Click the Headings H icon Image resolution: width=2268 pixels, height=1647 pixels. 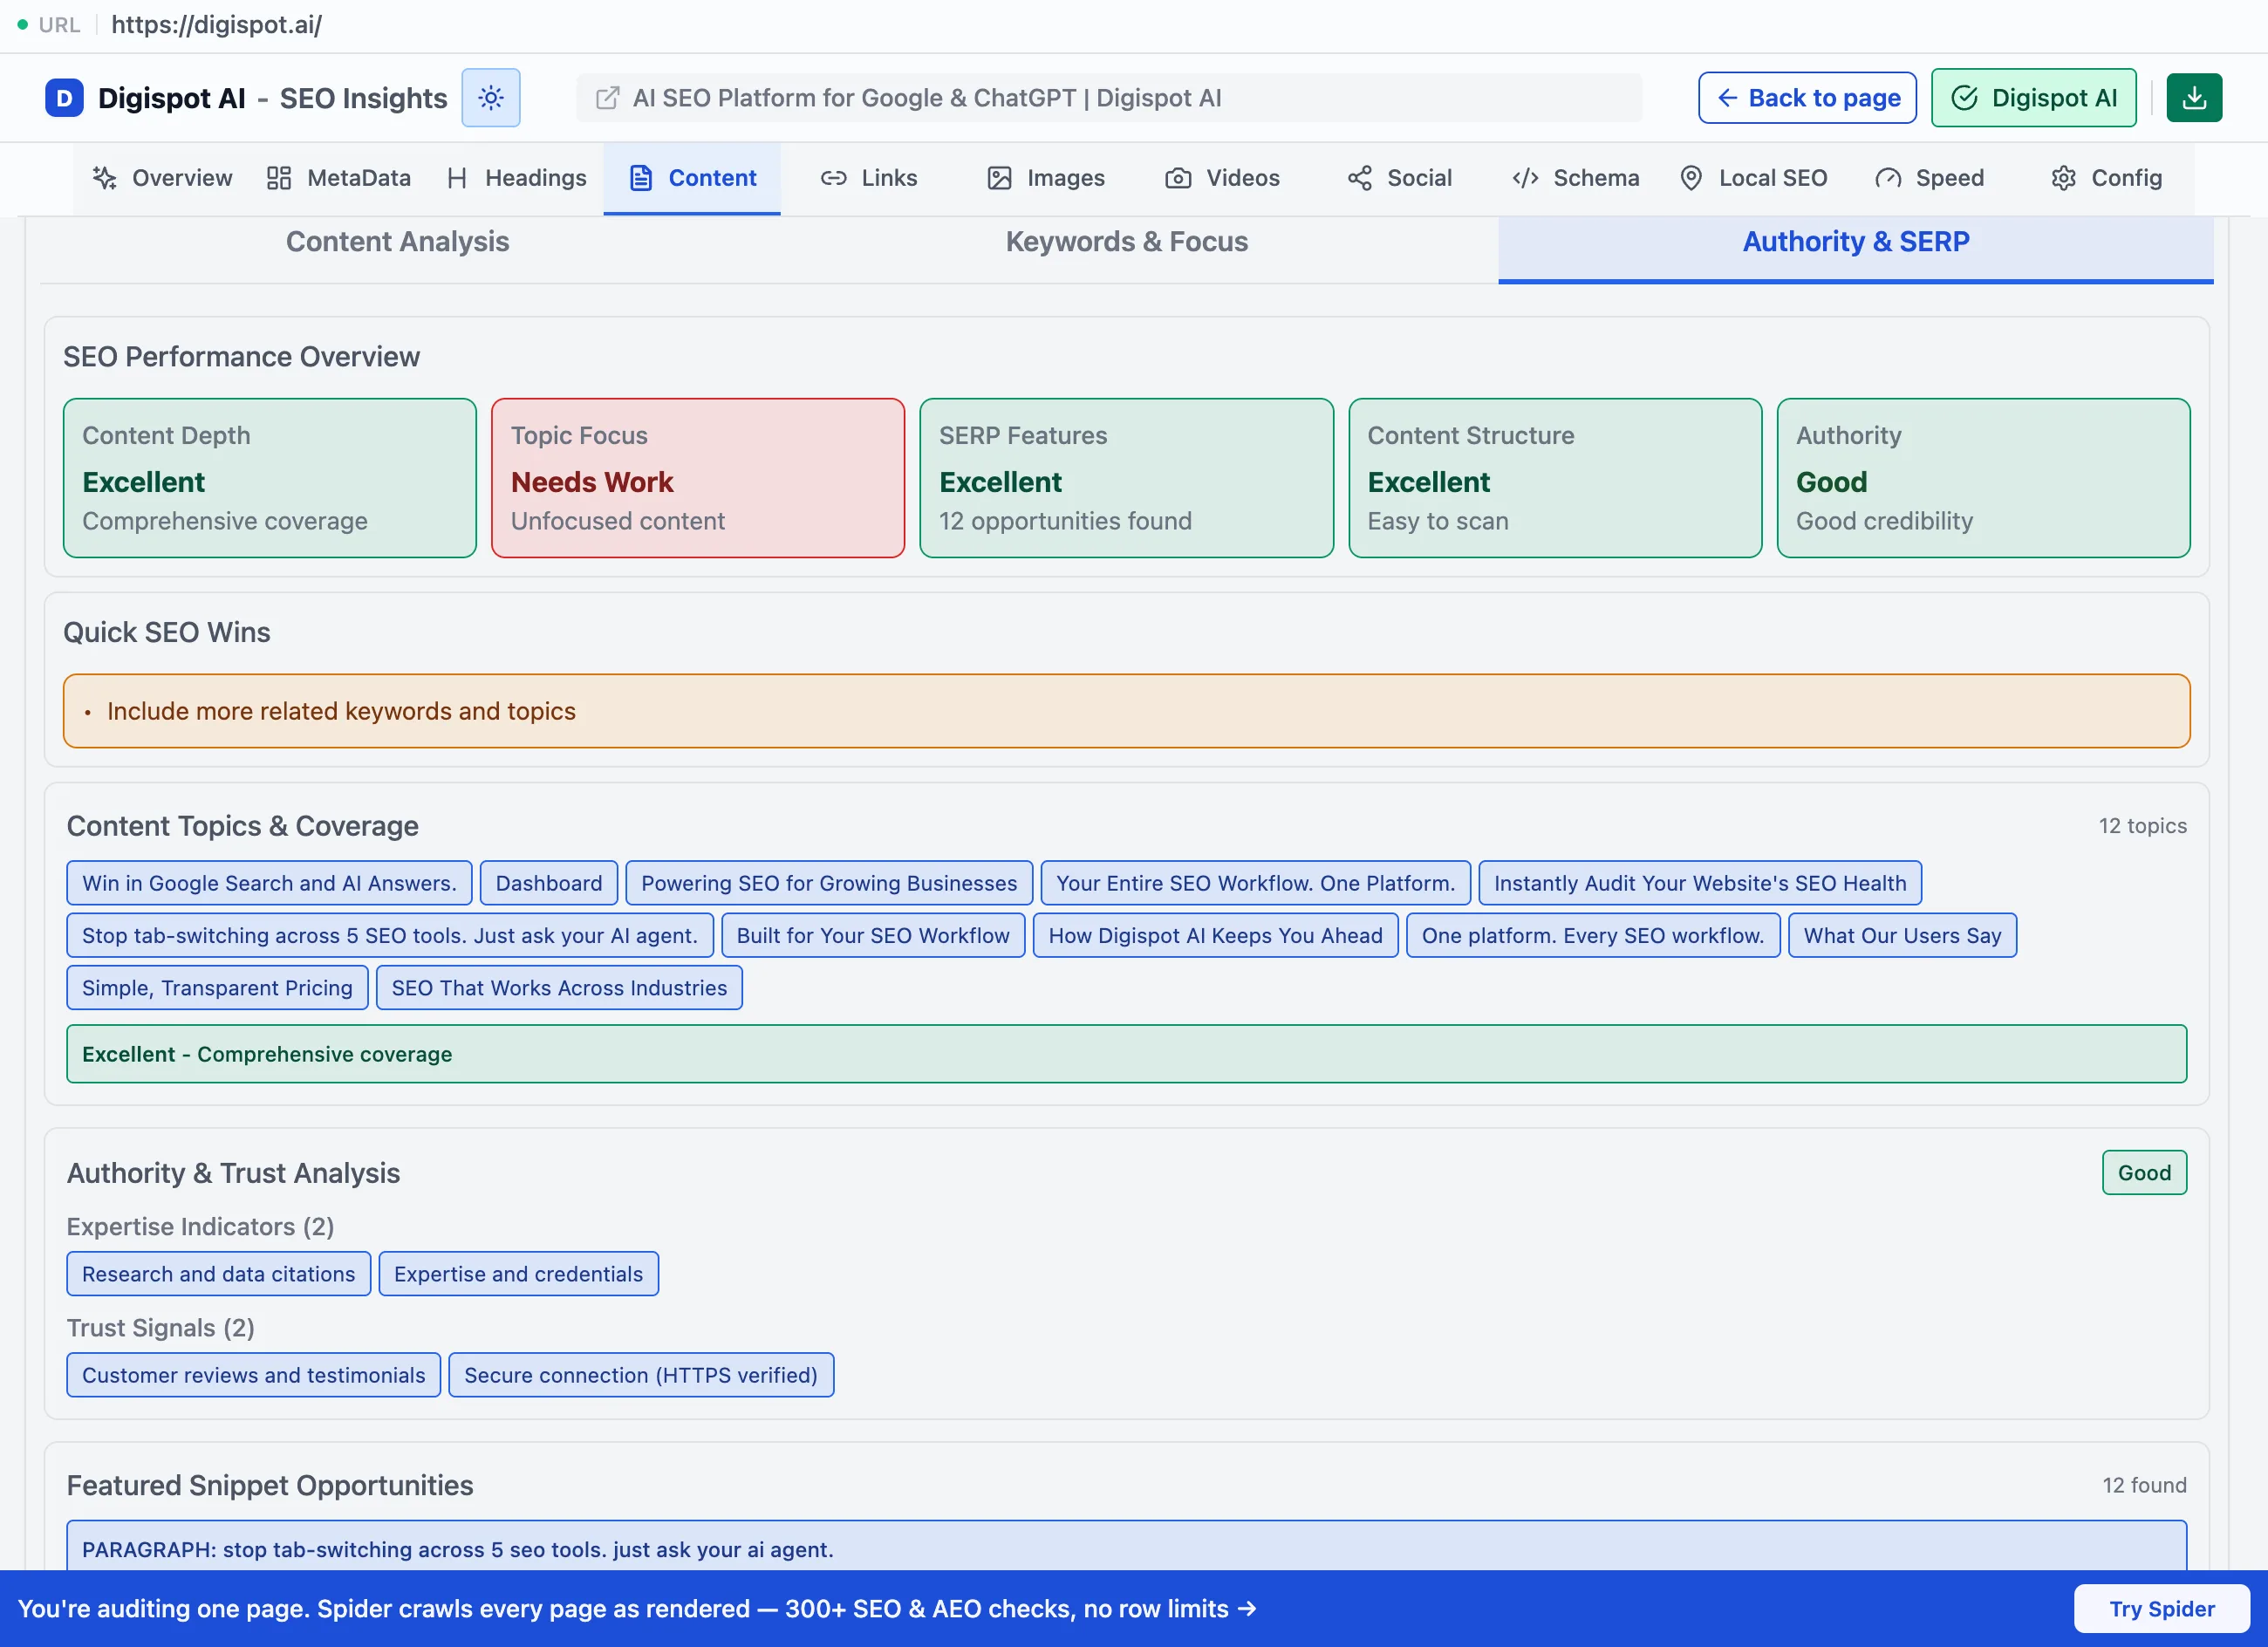457,178
